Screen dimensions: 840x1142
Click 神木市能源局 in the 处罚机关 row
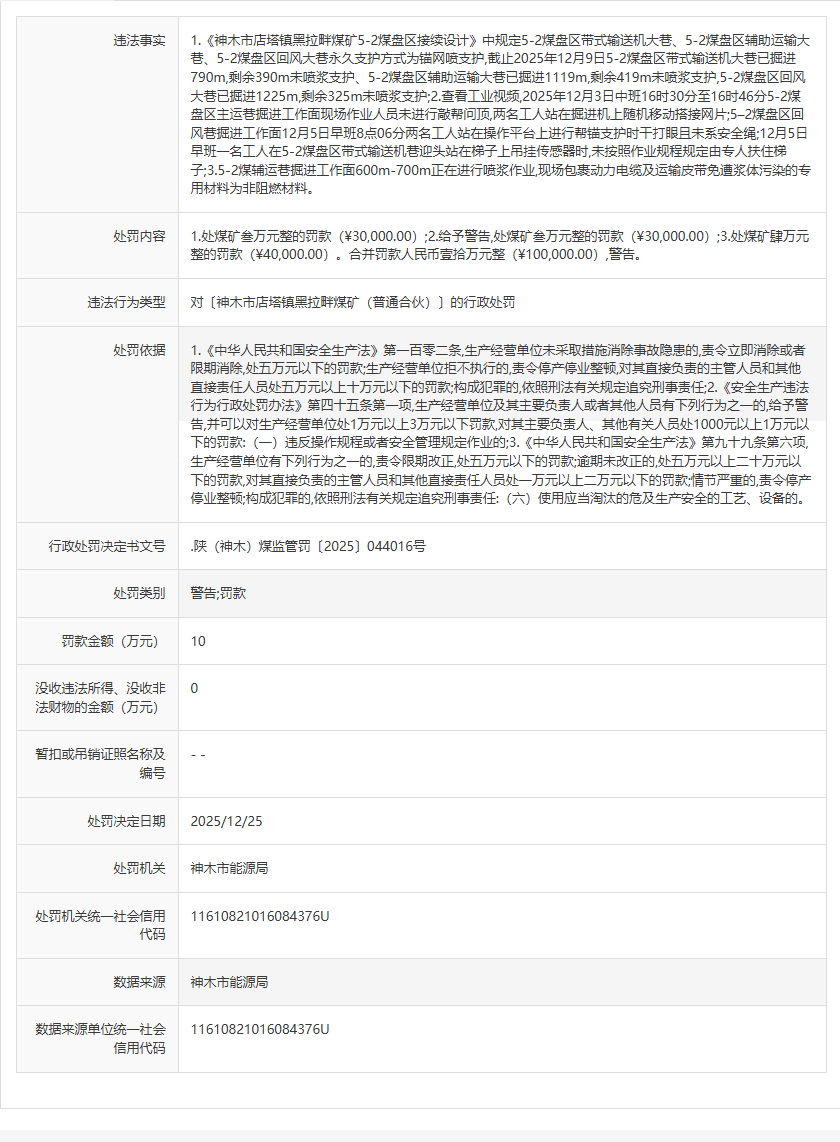[229, 868]
